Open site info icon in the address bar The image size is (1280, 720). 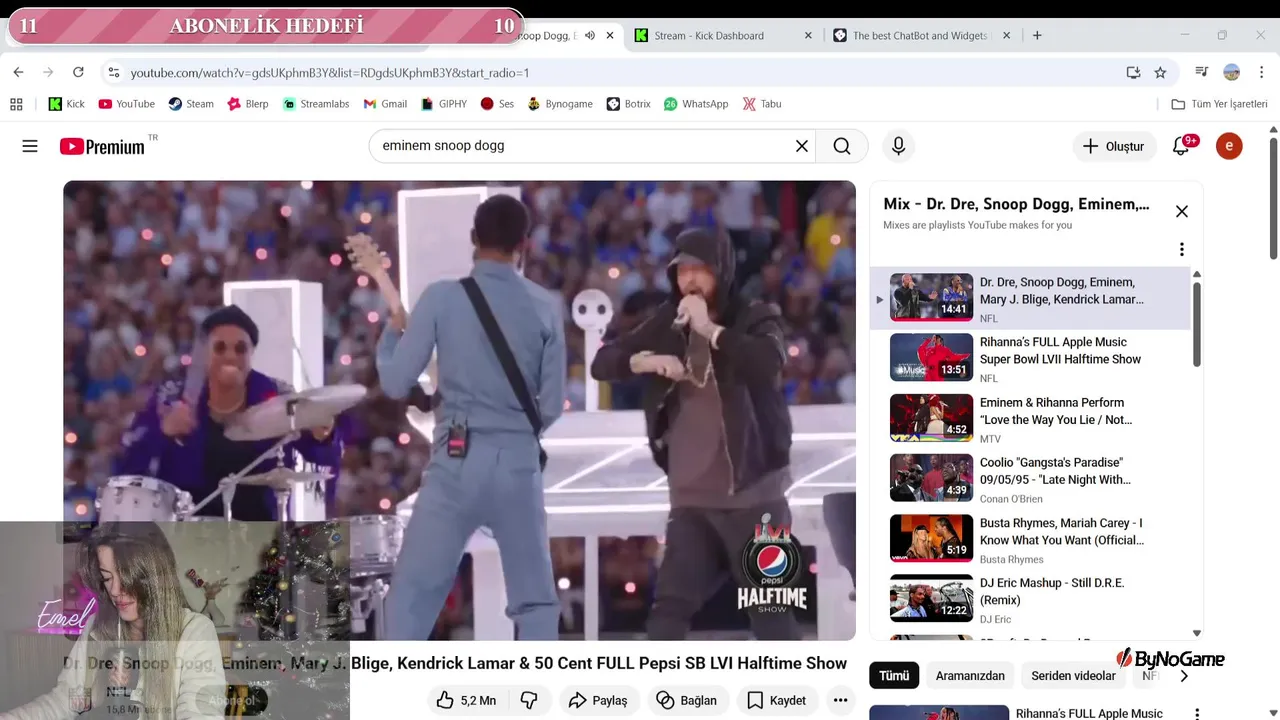pos(113,72)
